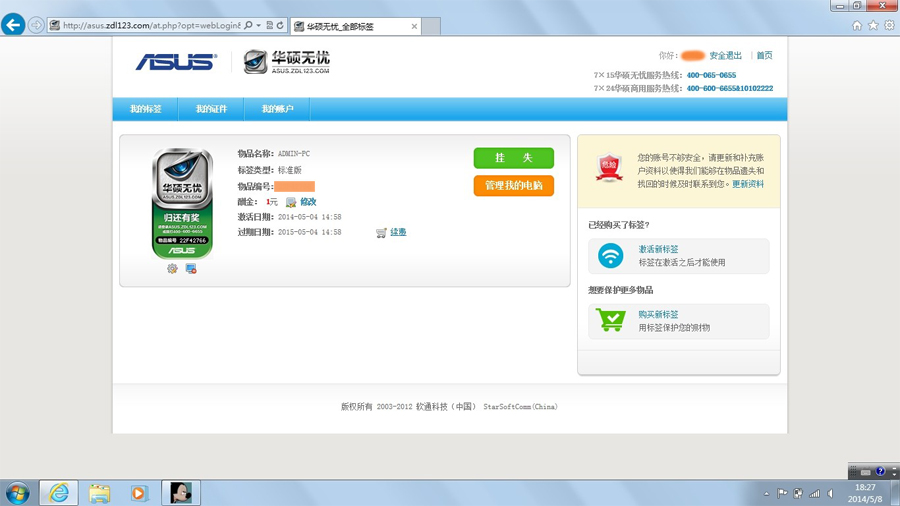Click 更新资料 link
This screenshot has width=900, height=506.
tap(748, 184)
